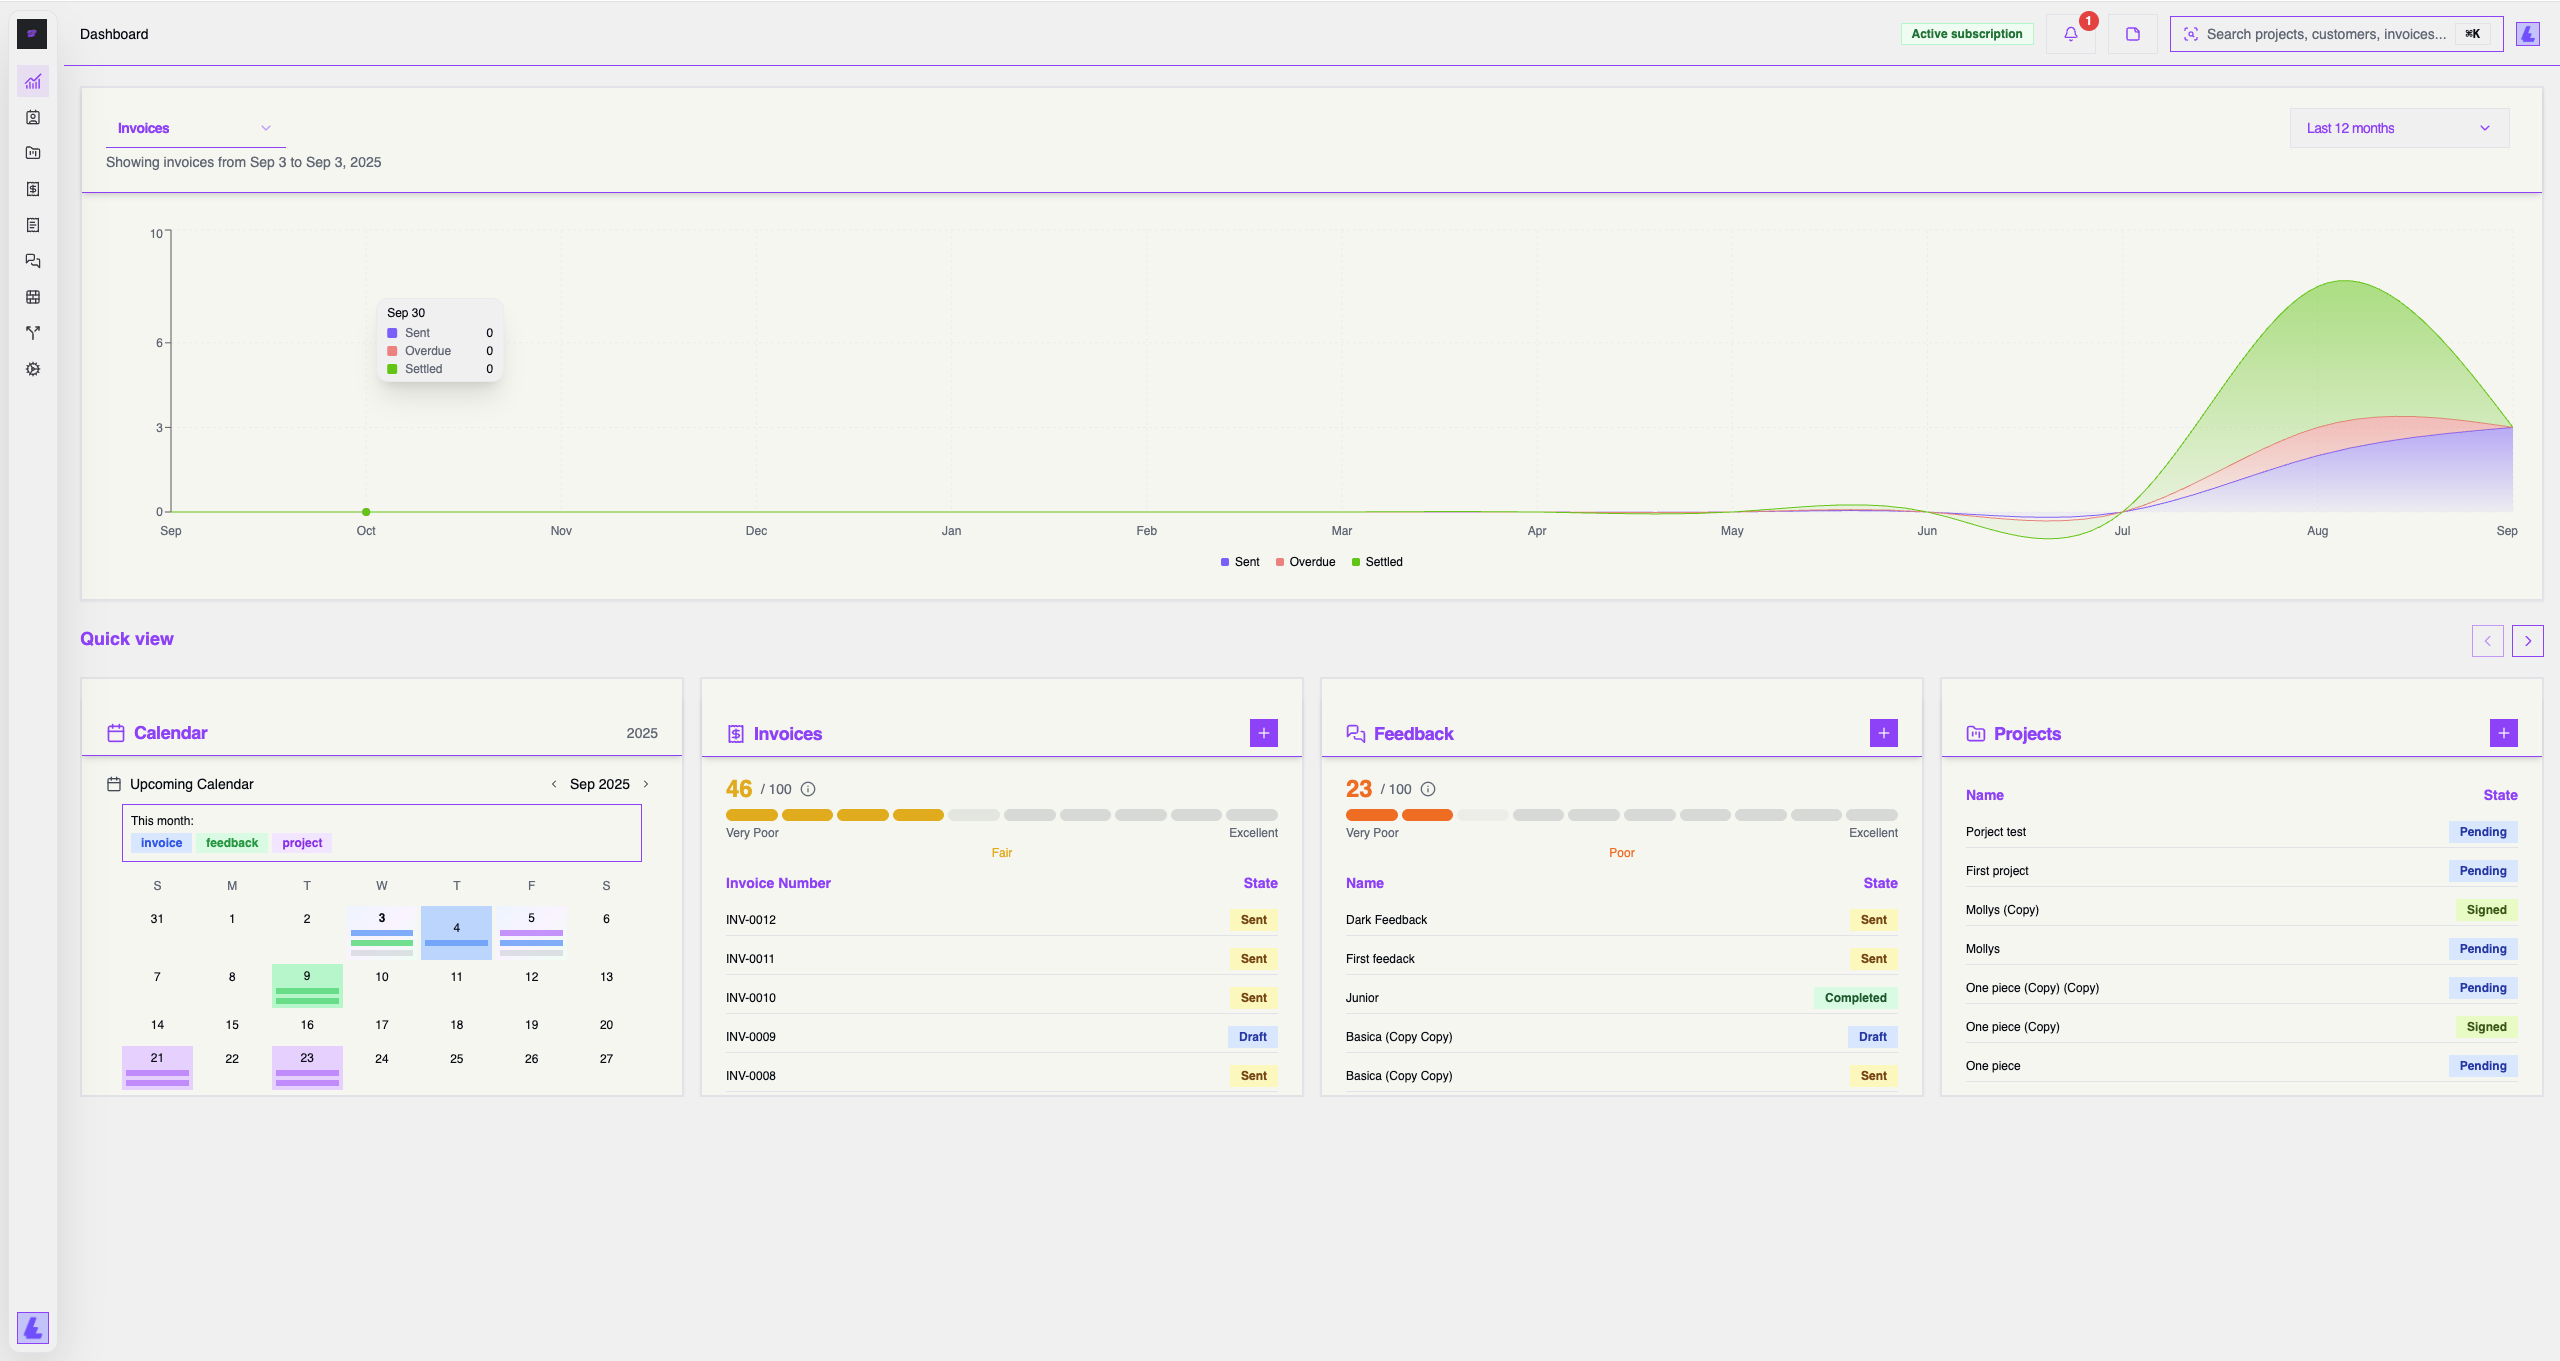Viewport: 2560px width, 1361px height.
Task: Expand the Invoices chart type selector
Action: [194, 128]
